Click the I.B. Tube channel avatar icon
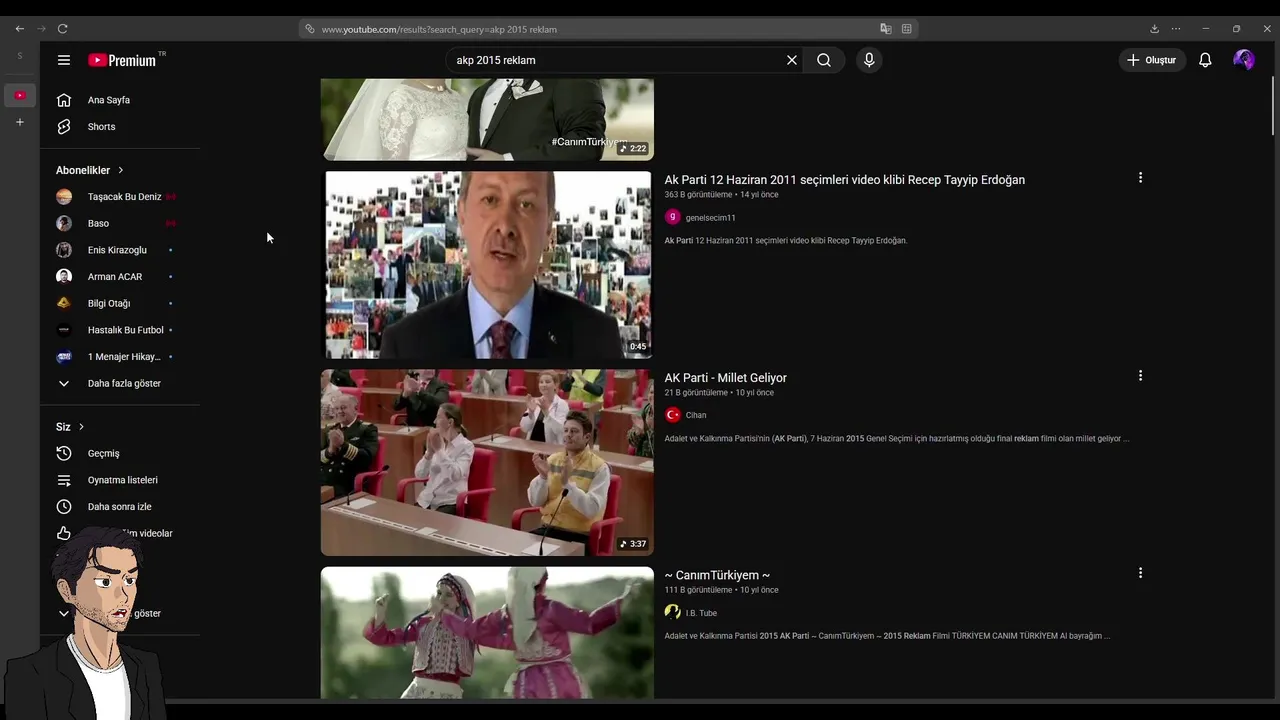This screenshot has height=720, width=1280. pos(673,612)
